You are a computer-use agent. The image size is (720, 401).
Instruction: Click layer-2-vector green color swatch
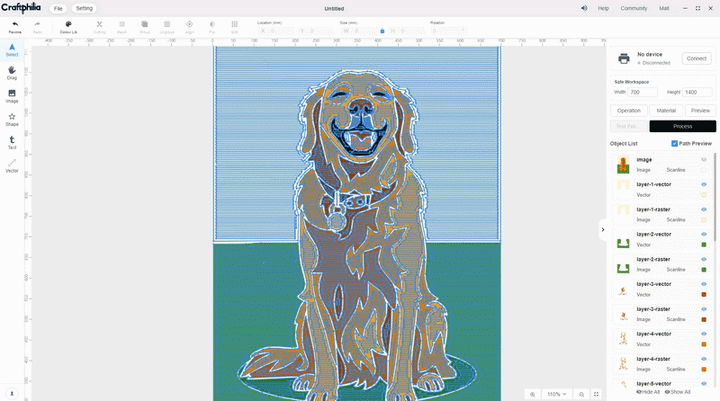703,245
